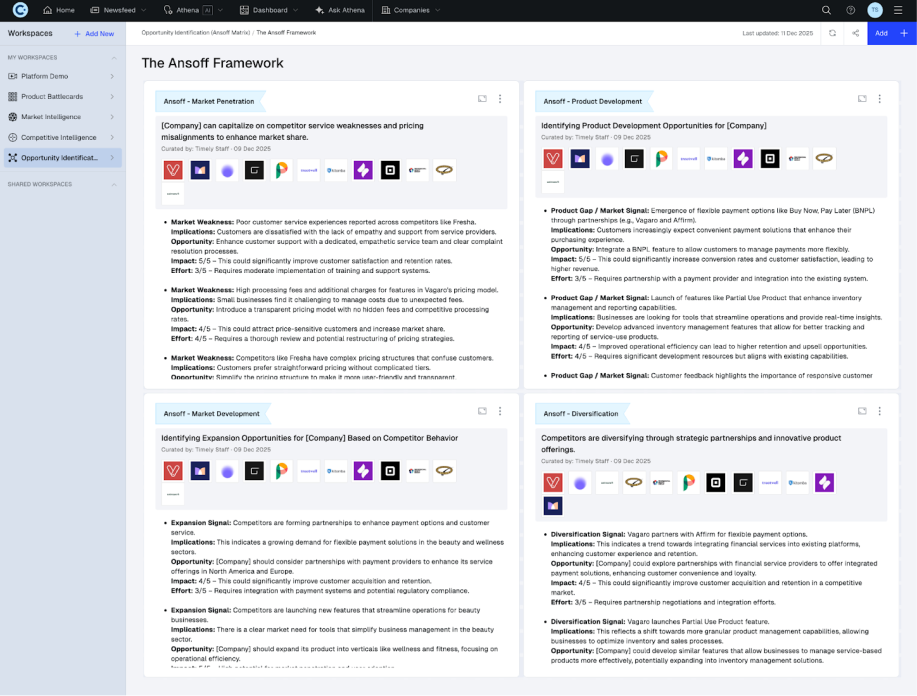This screenshot has width=917, height=696.
Task: Expand the Market Development card fullscreen
Action: pyautogui.click(x=482, y=411)
